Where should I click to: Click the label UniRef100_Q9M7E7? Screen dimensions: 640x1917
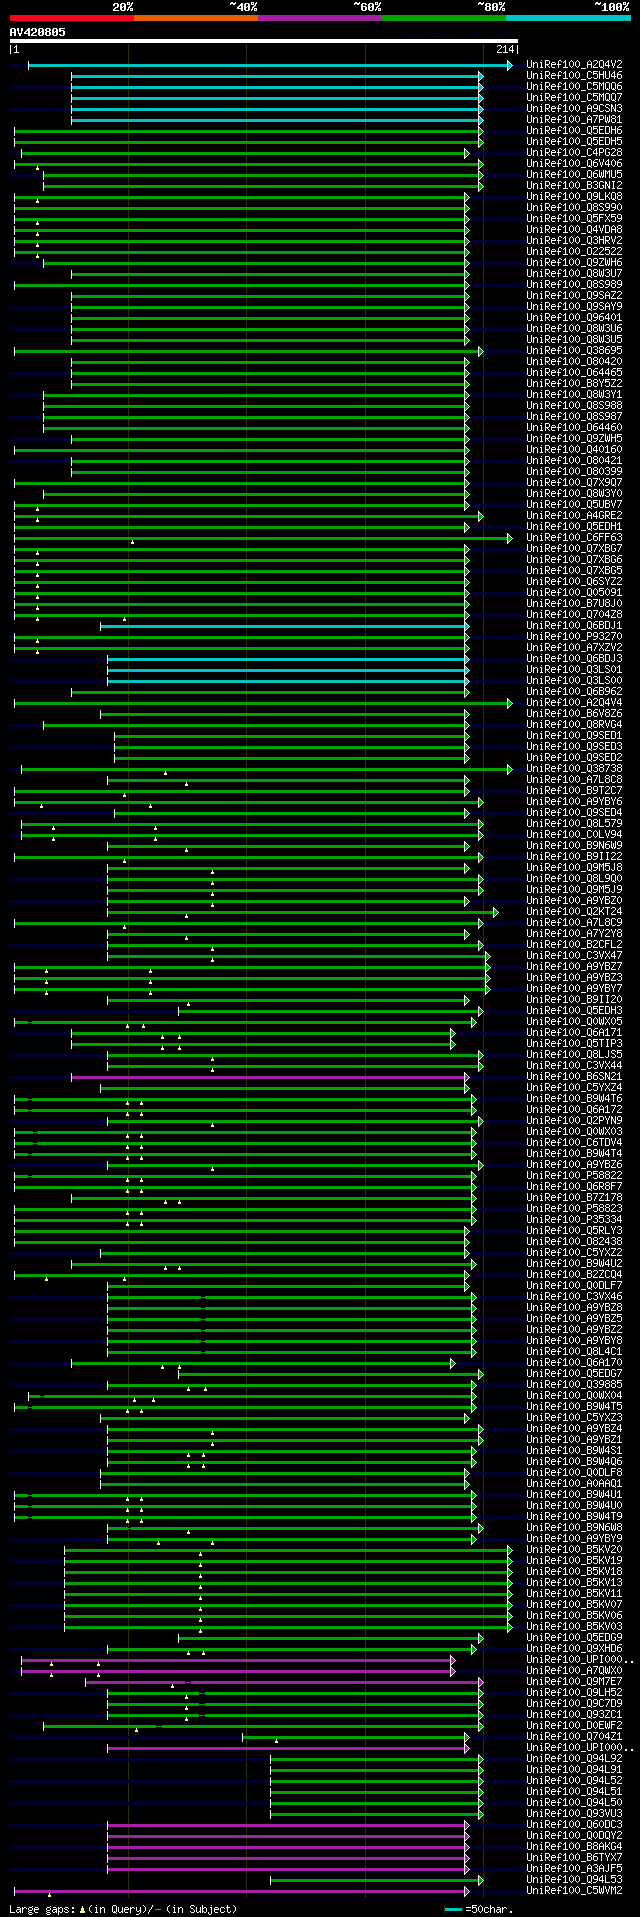[574, 1681]
